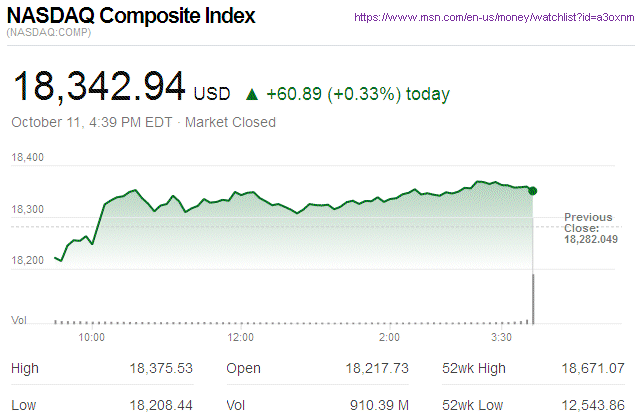
Task: Click the green up-arrow change indicator
Action: pos(252,95)
